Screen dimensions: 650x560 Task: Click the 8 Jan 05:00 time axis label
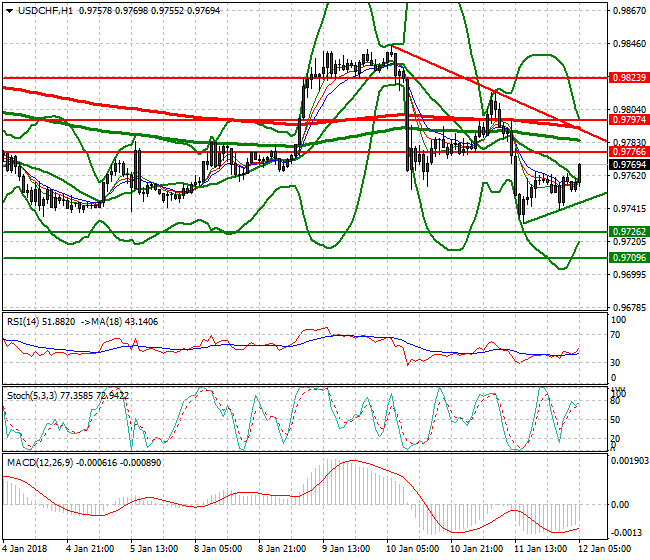218,549
